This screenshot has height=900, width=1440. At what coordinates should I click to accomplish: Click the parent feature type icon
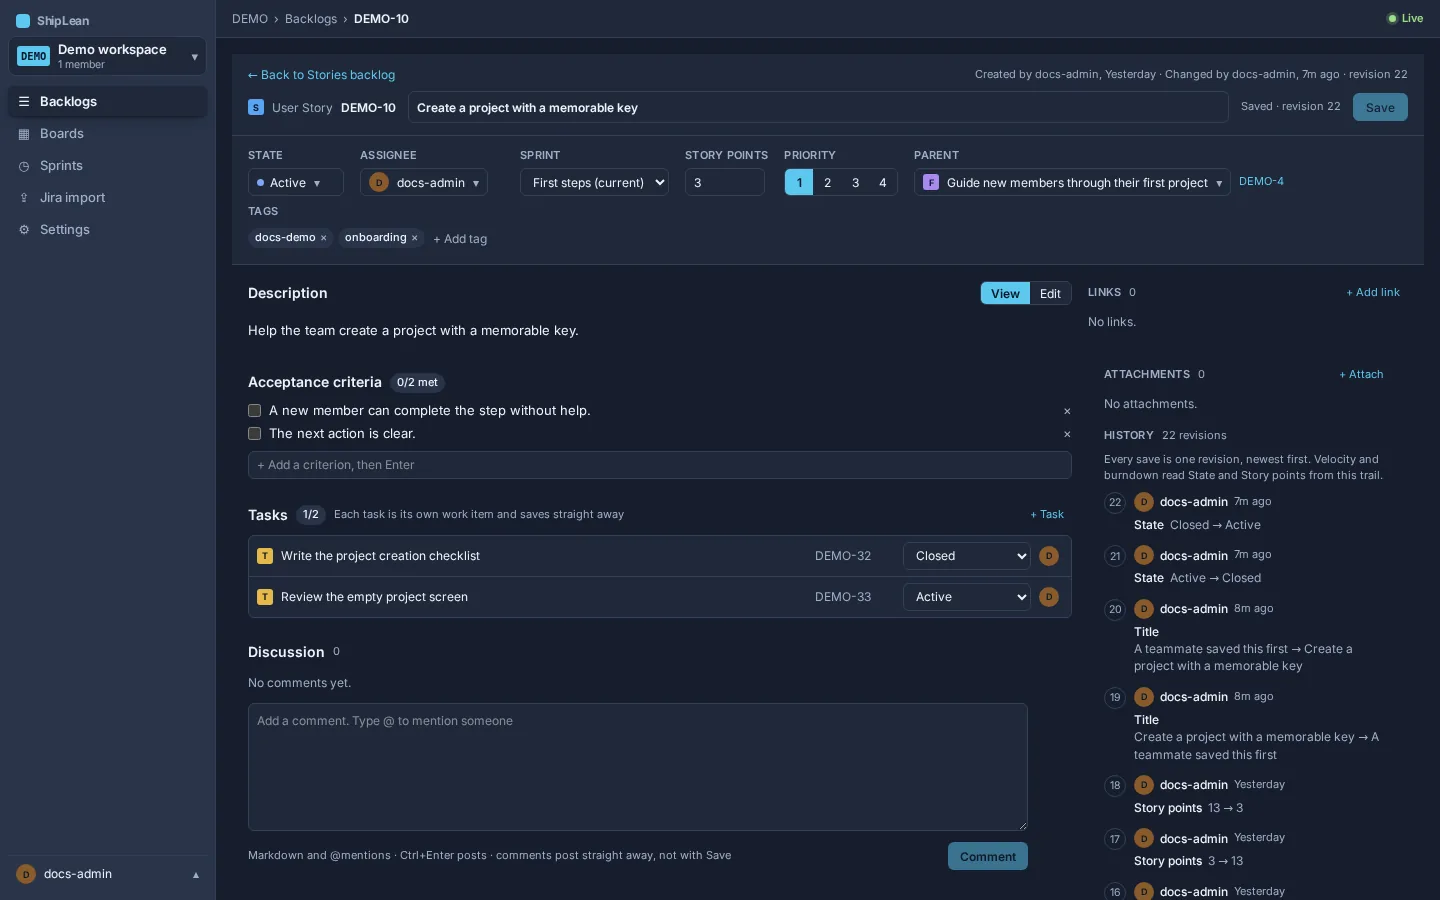point(931,182)
